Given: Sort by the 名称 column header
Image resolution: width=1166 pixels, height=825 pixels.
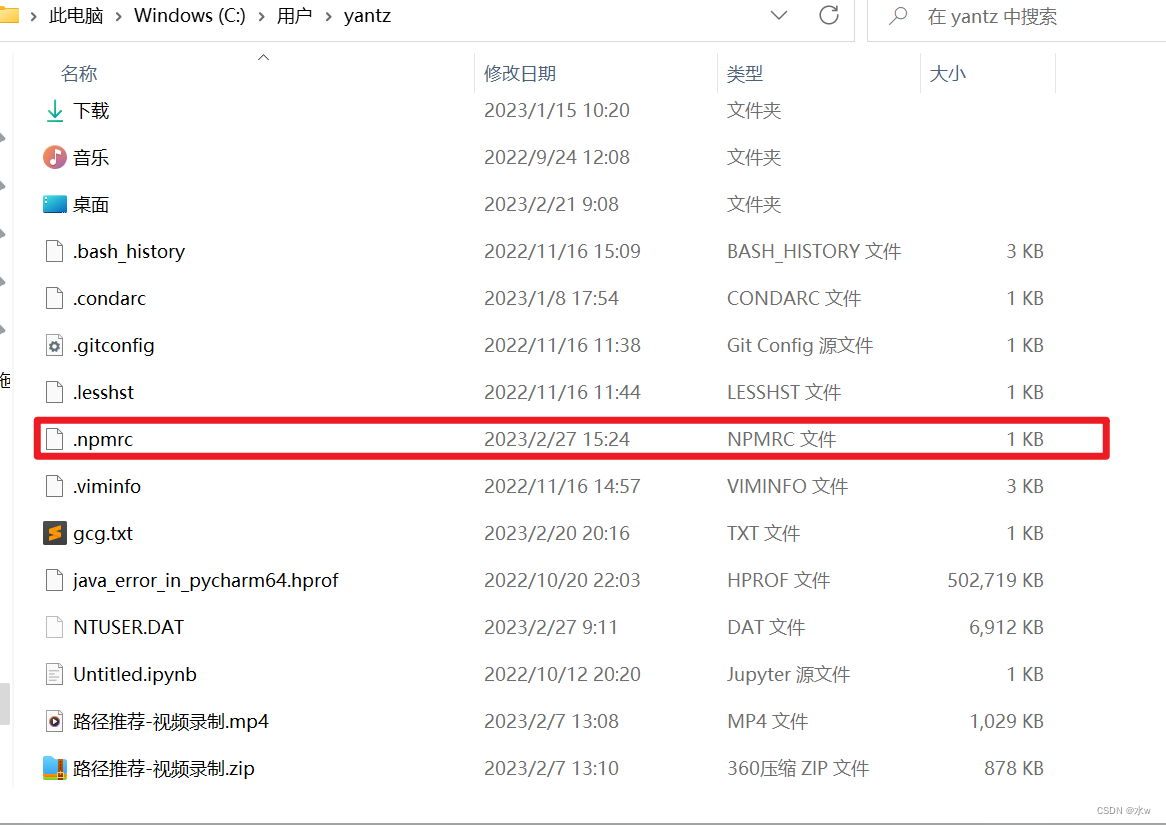Looking at the screenshot, I should pyautogui.click(x=79, y=74).
